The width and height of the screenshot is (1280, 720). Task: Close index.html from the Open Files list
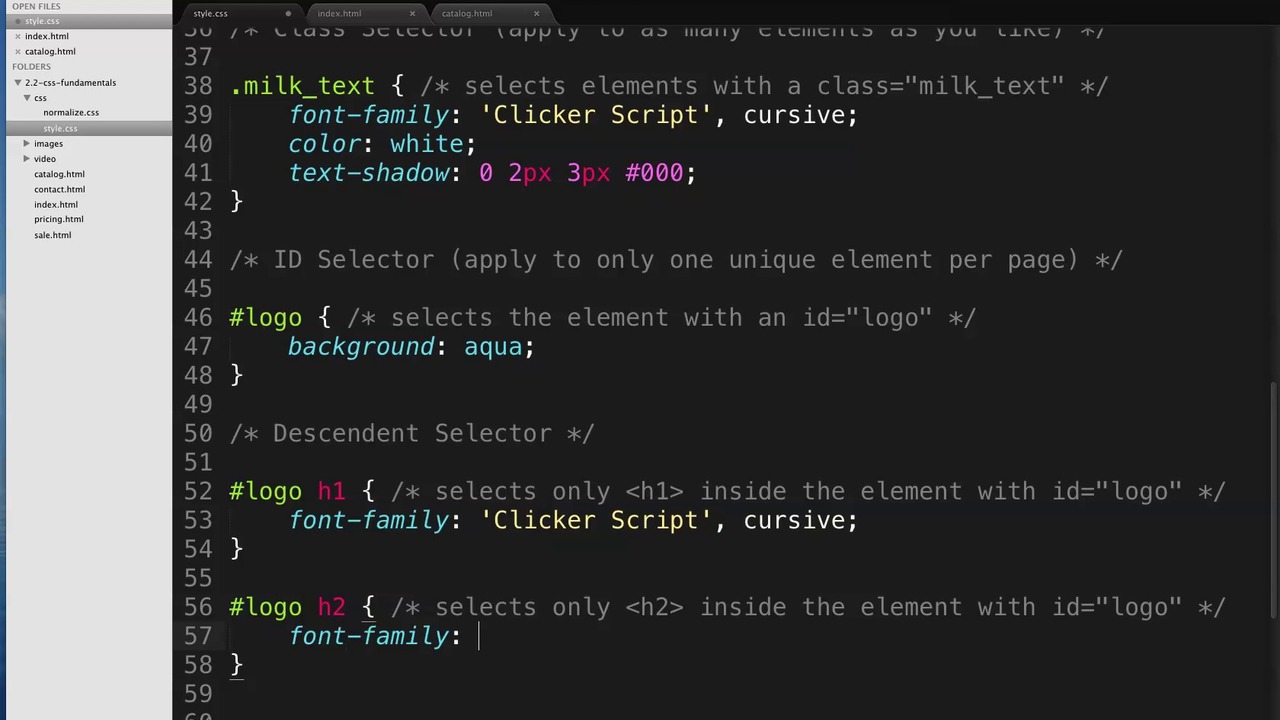[x=17, y=36]
